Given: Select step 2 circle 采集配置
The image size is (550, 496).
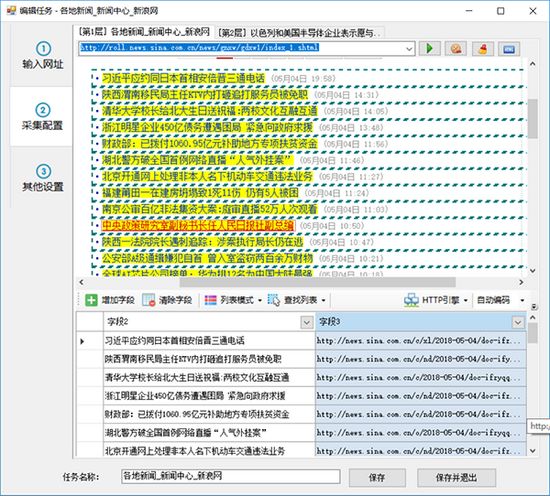Looking at the screenshot, I should (x=43, y=110).
